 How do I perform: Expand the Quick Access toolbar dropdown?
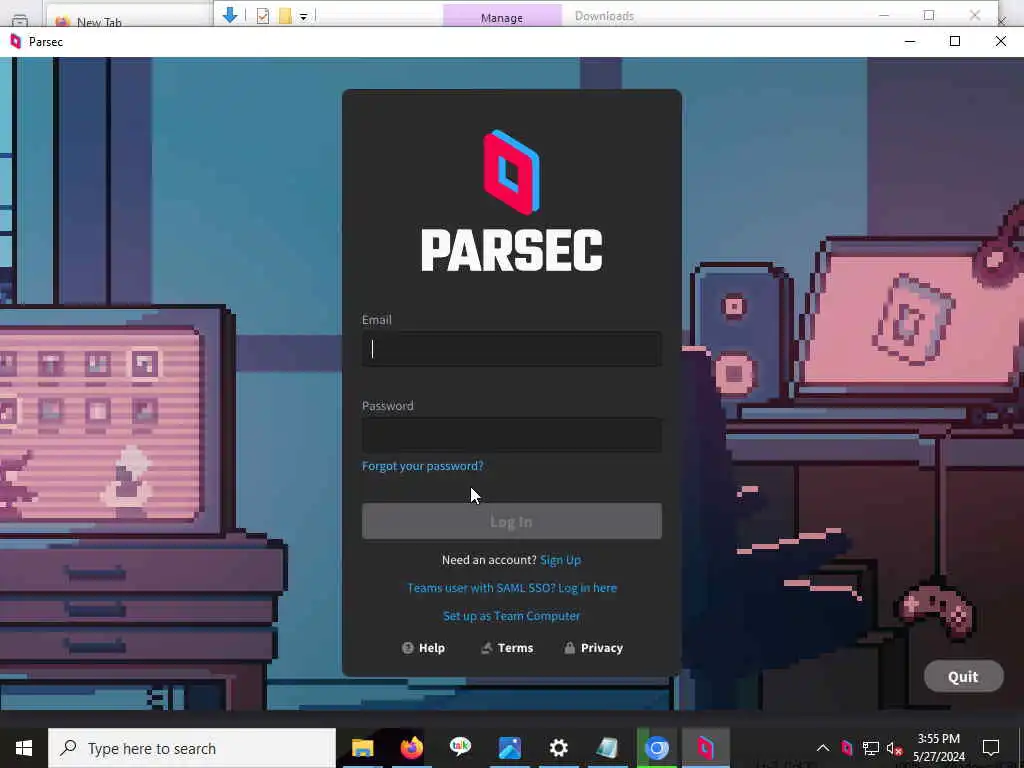pyautogui.click(x=304, y=17)
